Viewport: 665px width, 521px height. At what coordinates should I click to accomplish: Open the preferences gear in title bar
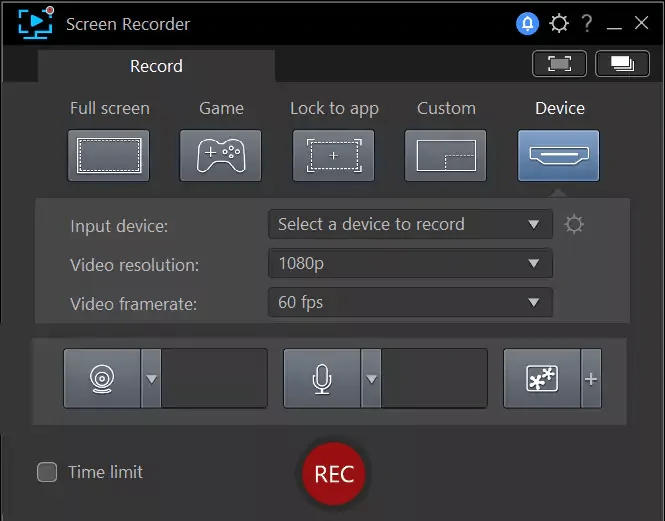(x=559, y=23)
